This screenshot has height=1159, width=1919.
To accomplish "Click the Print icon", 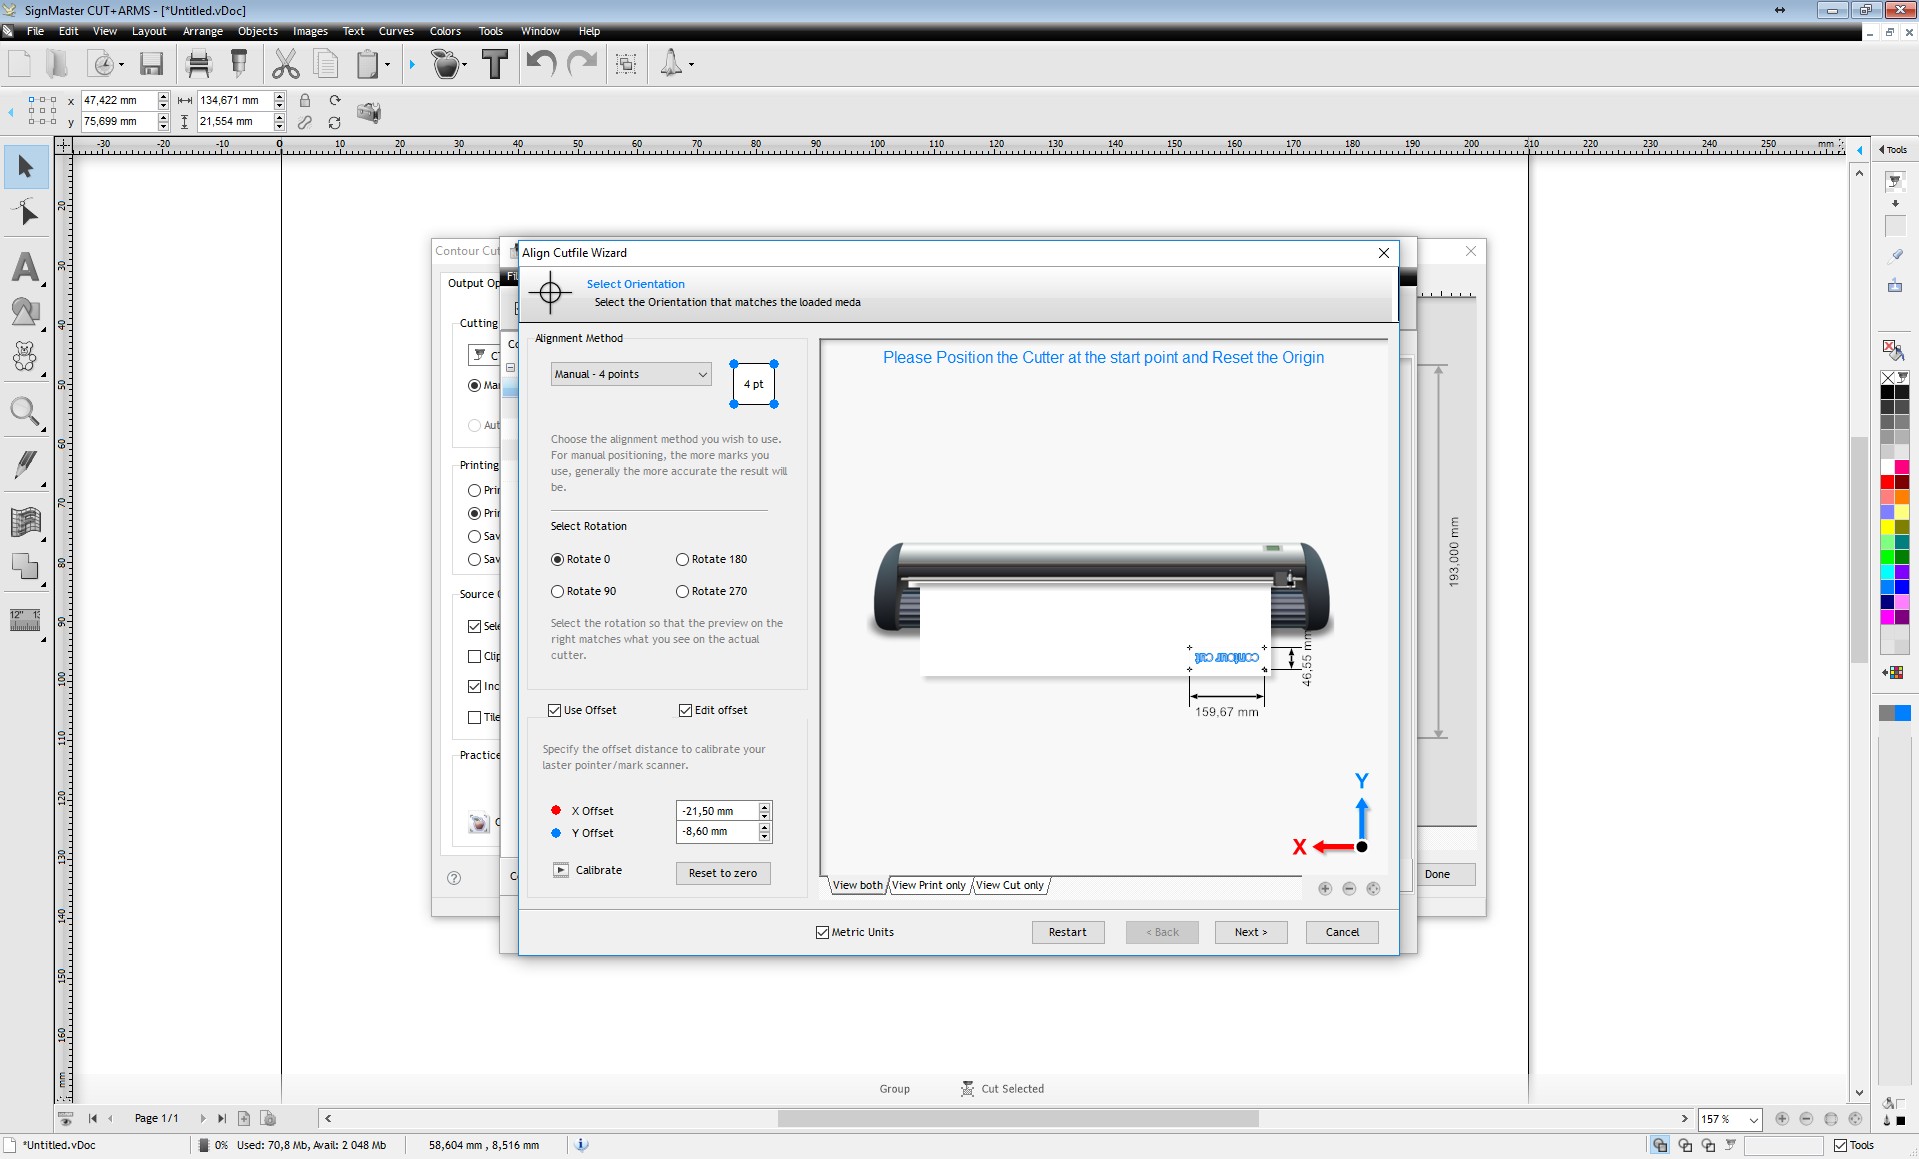I will 199,64.
